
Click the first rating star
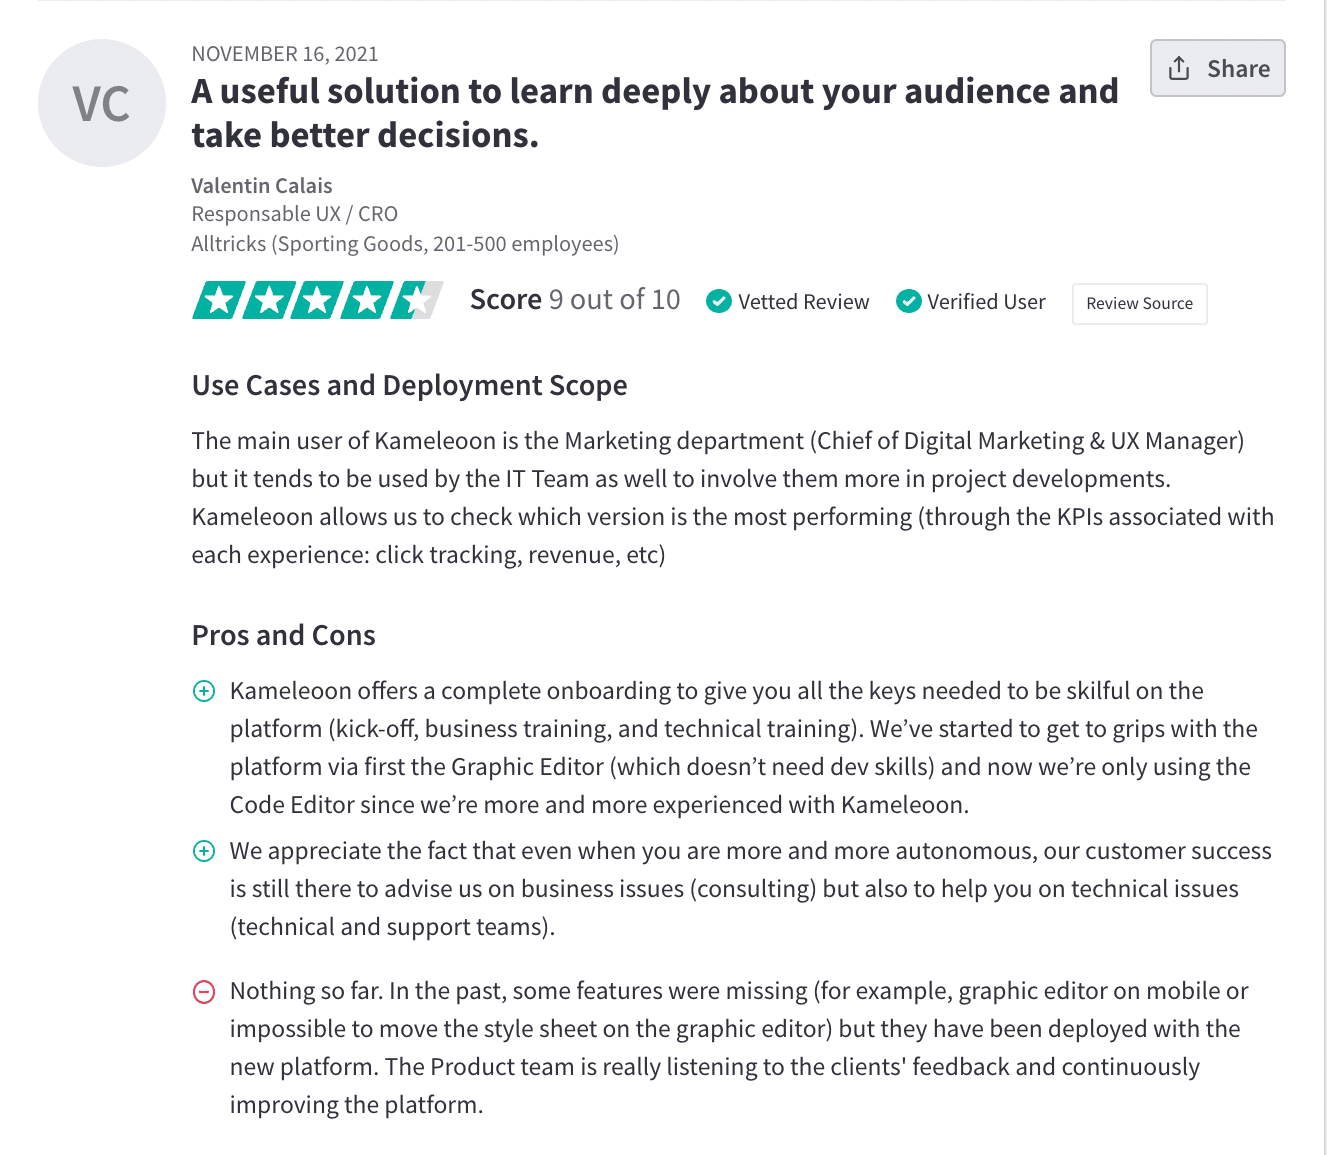(x=219, y=300)
